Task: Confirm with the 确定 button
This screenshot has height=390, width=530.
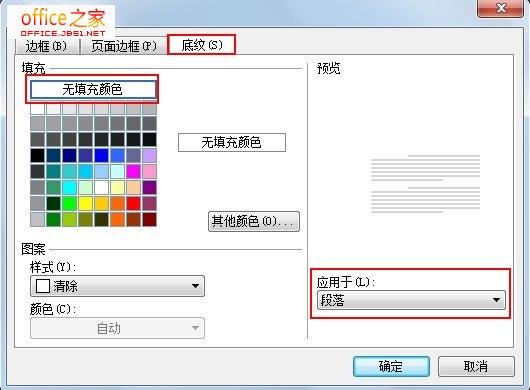Action: pyautogui.click(x=391, y=366)
